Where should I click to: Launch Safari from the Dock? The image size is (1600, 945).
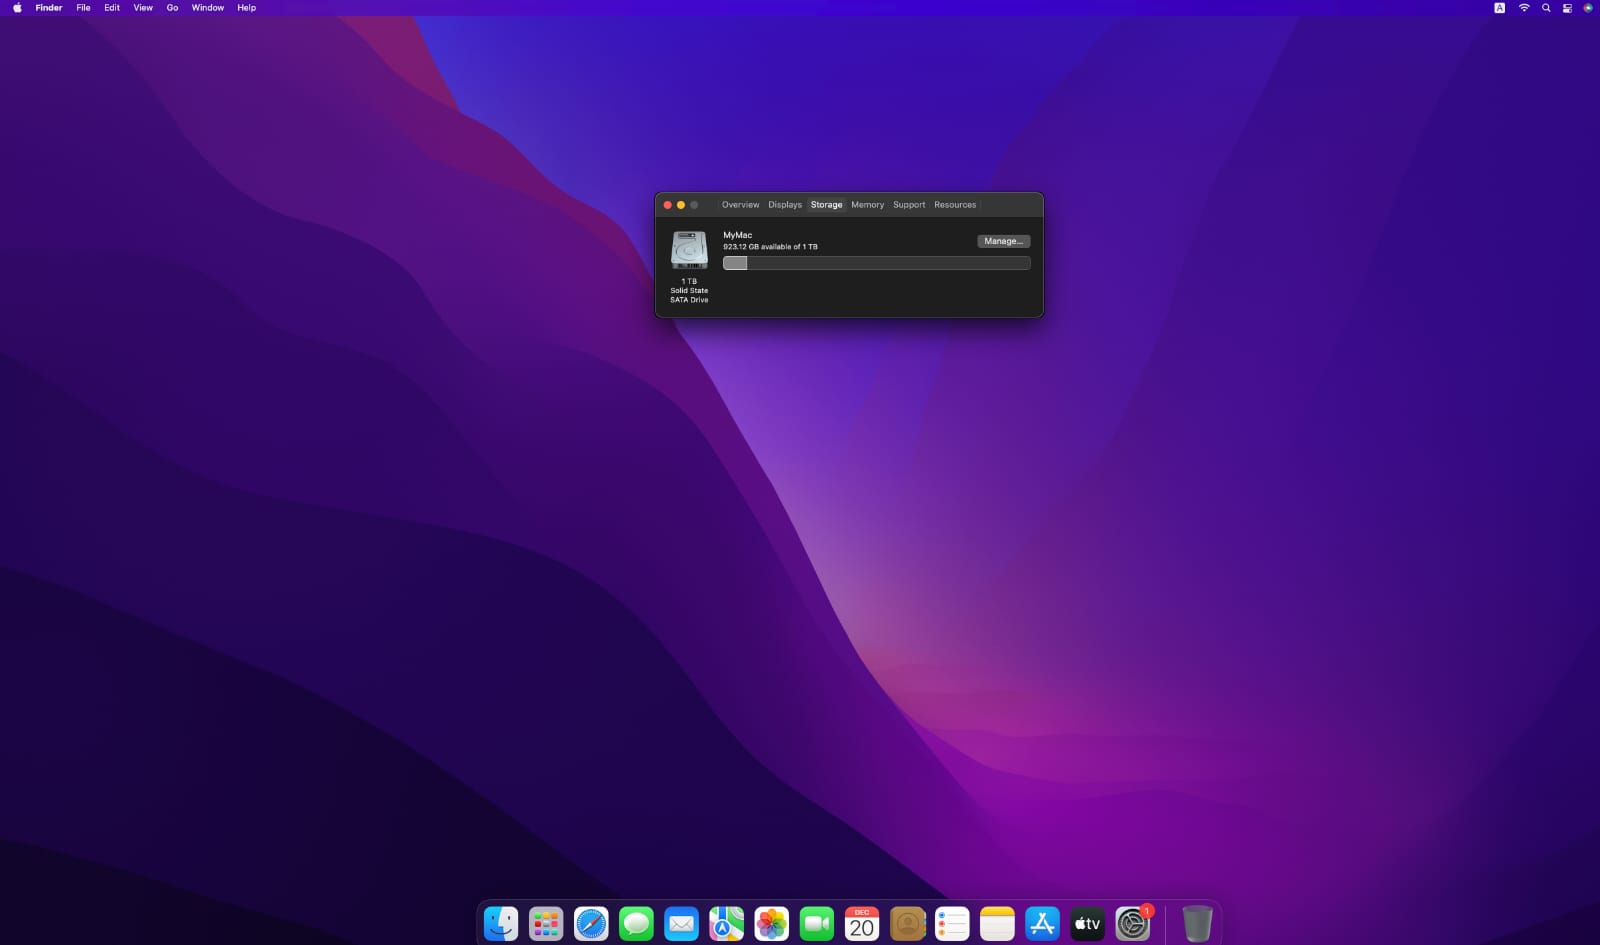pyautogui.click(x=591, y=923)
